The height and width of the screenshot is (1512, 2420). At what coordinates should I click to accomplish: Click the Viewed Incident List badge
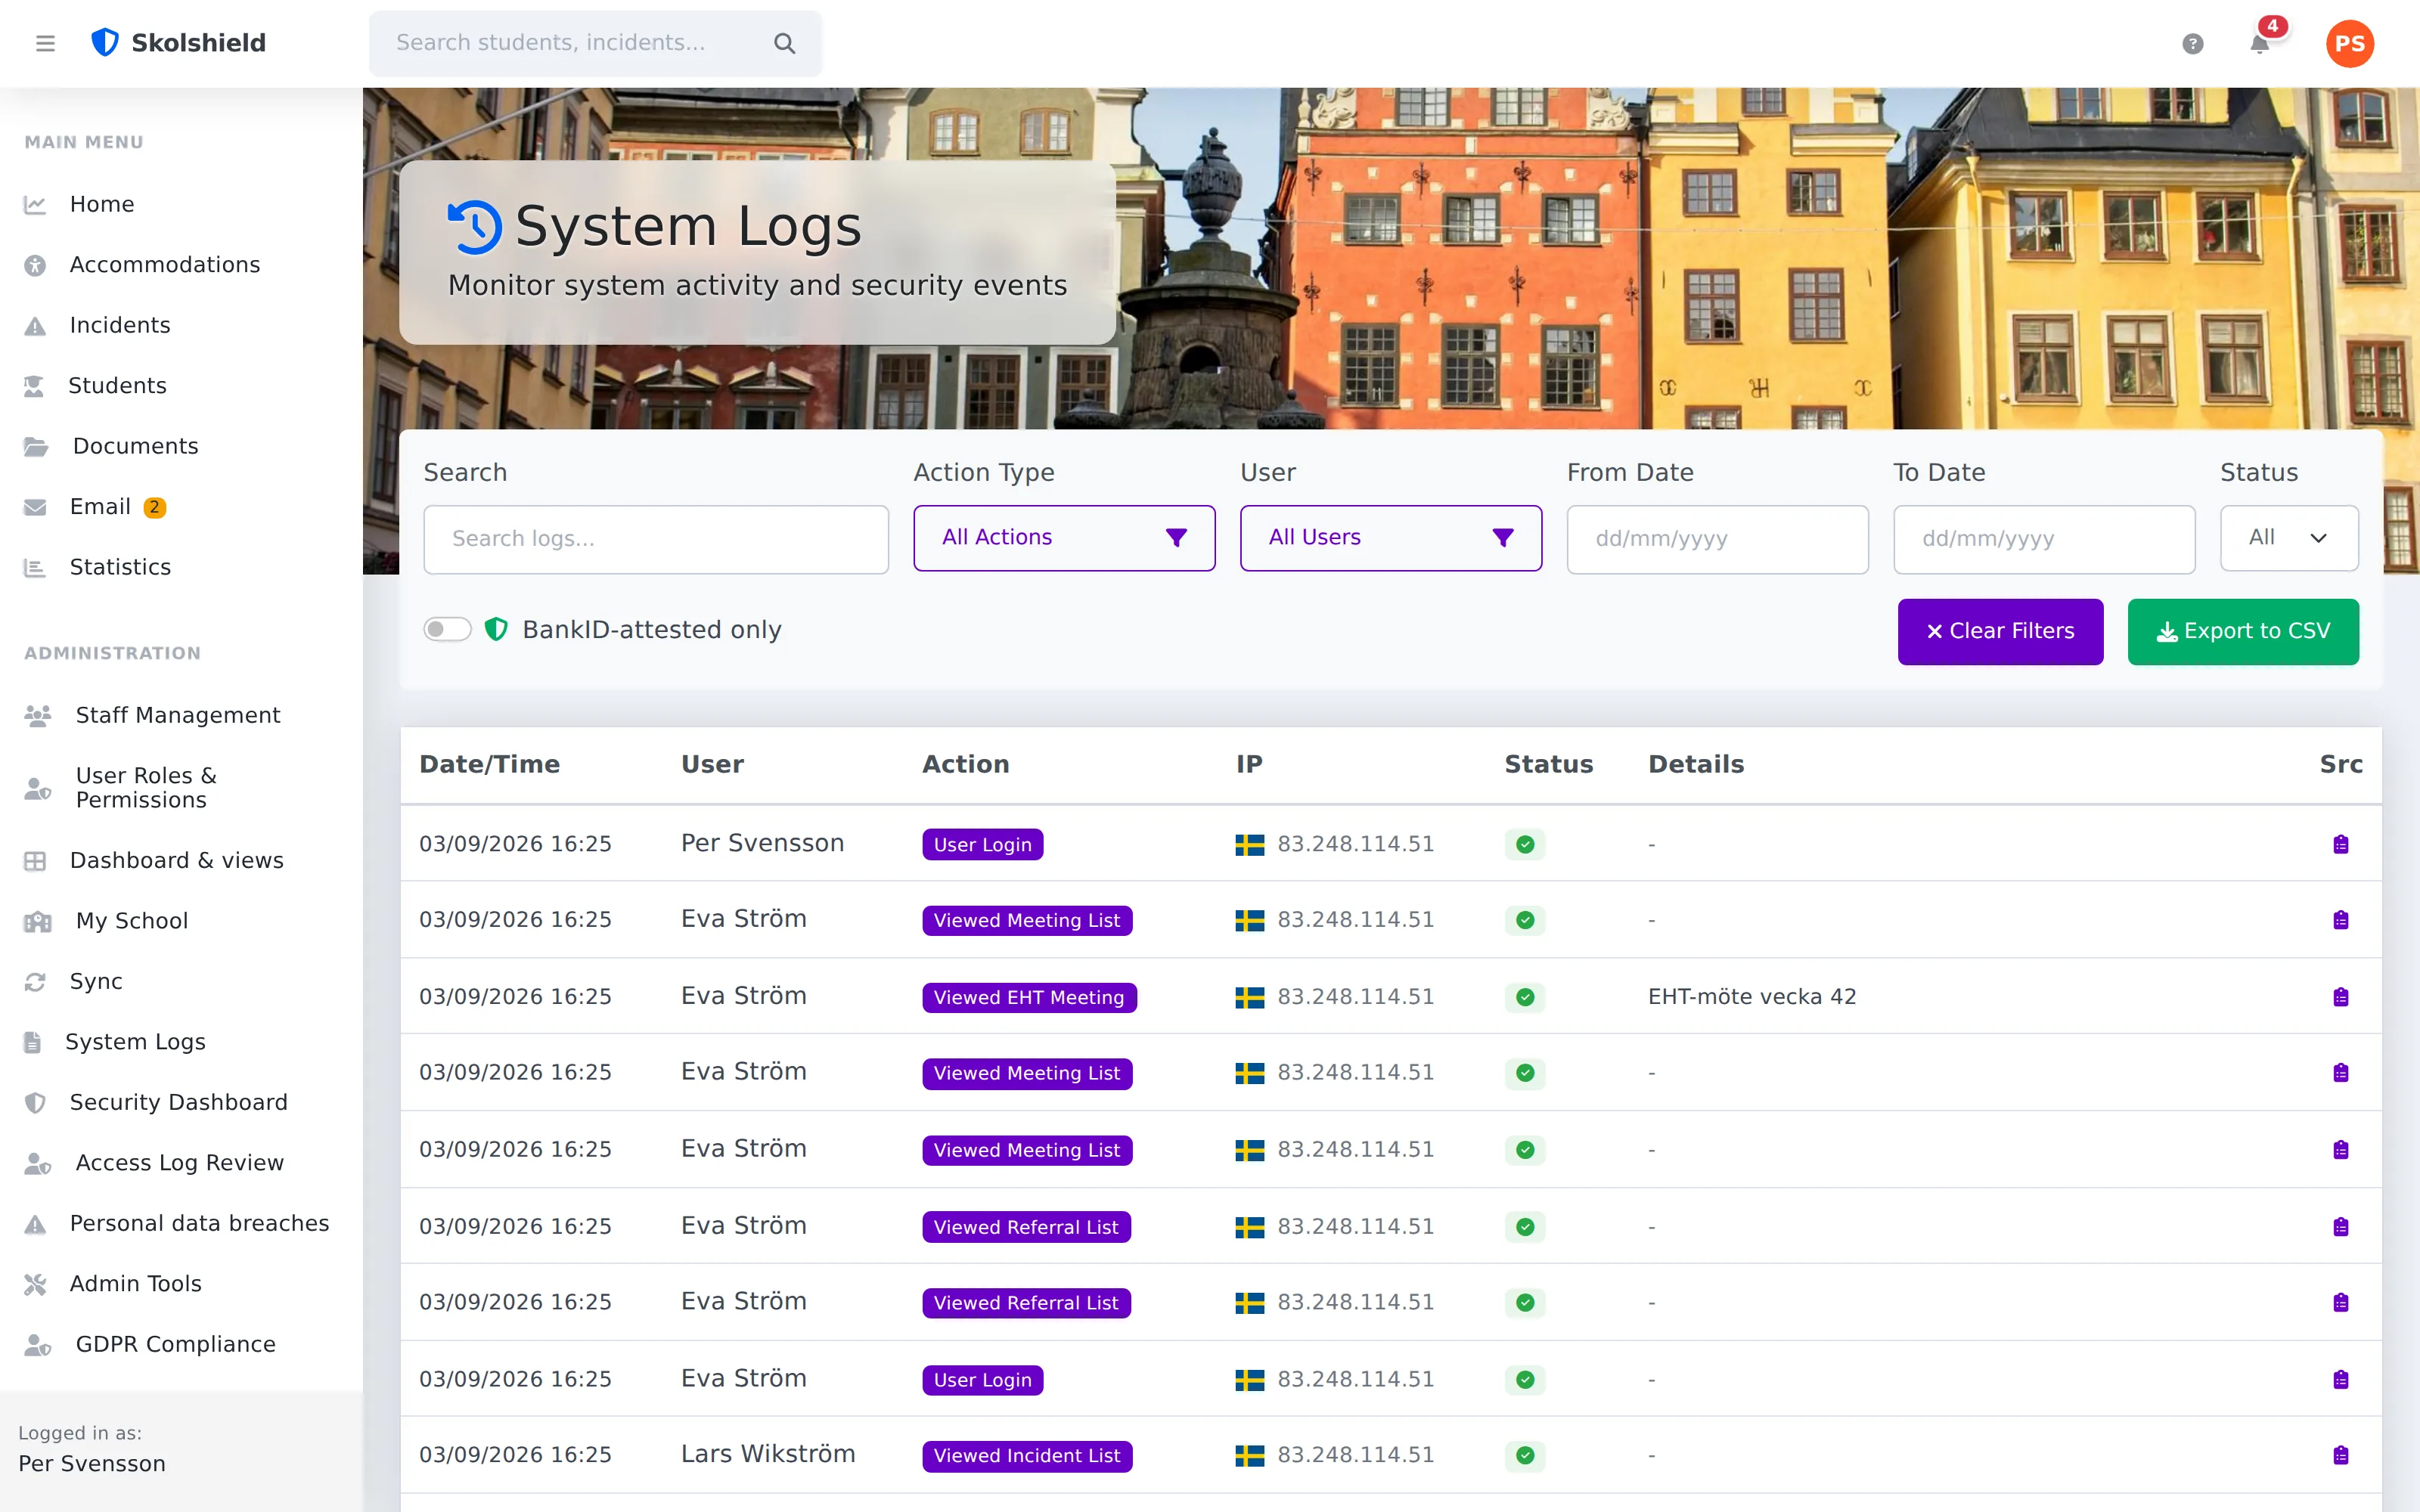1027,1455
